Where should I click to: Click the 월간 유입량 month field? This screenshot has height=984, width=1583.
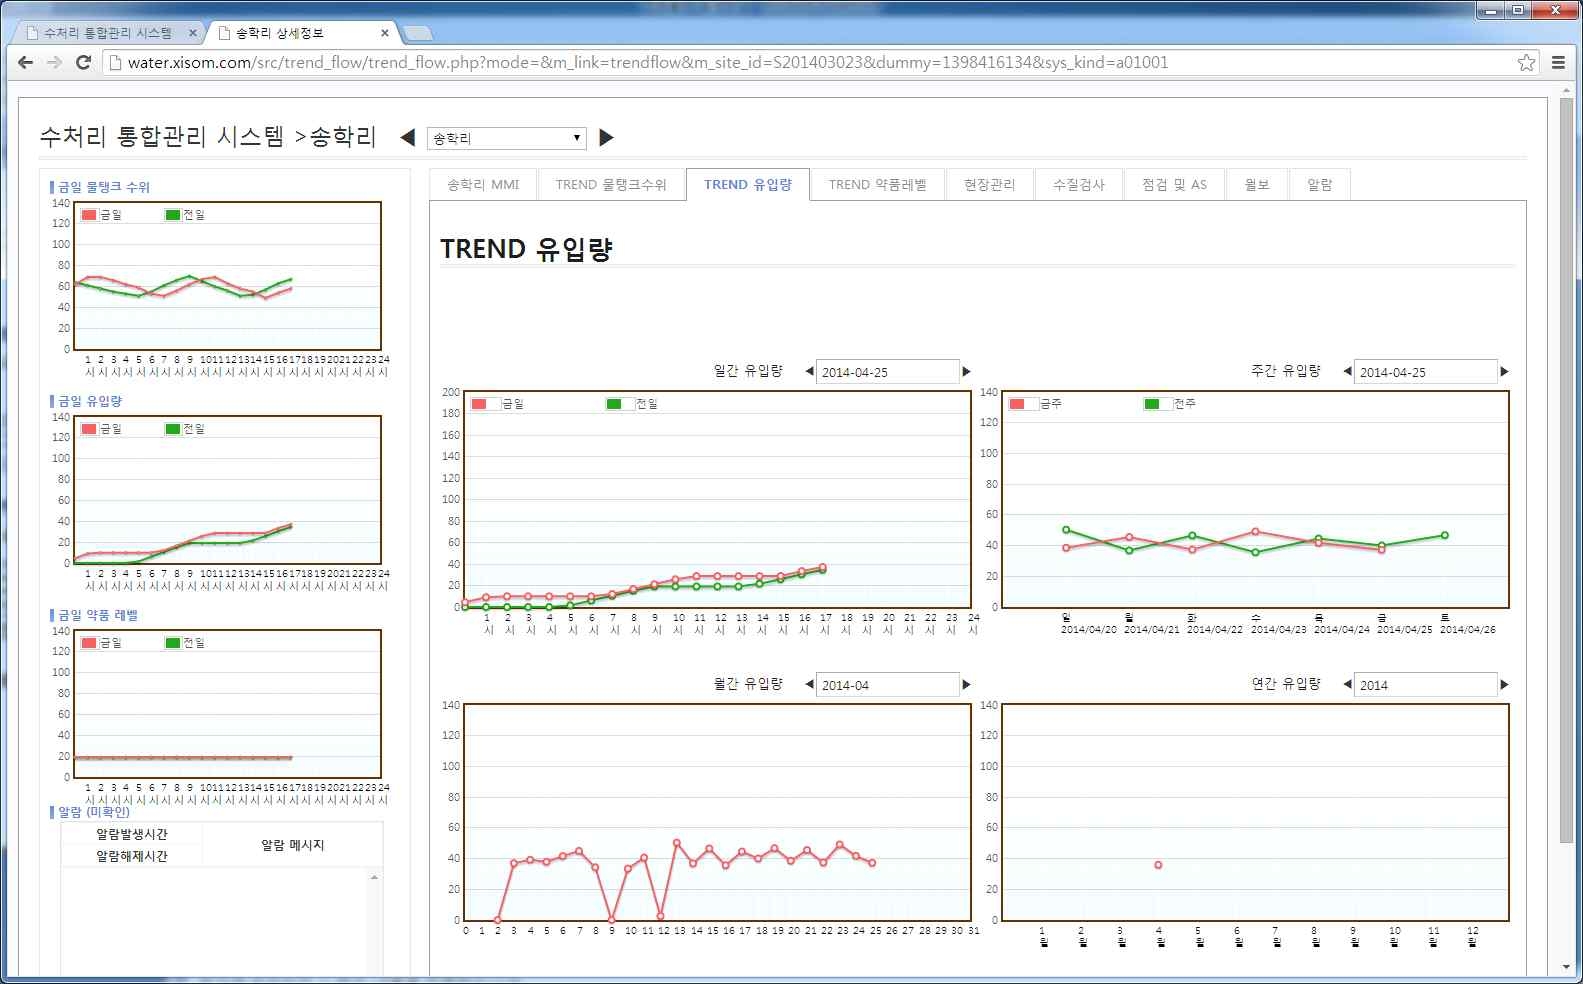pyautogui.click(x=888, y=685)
